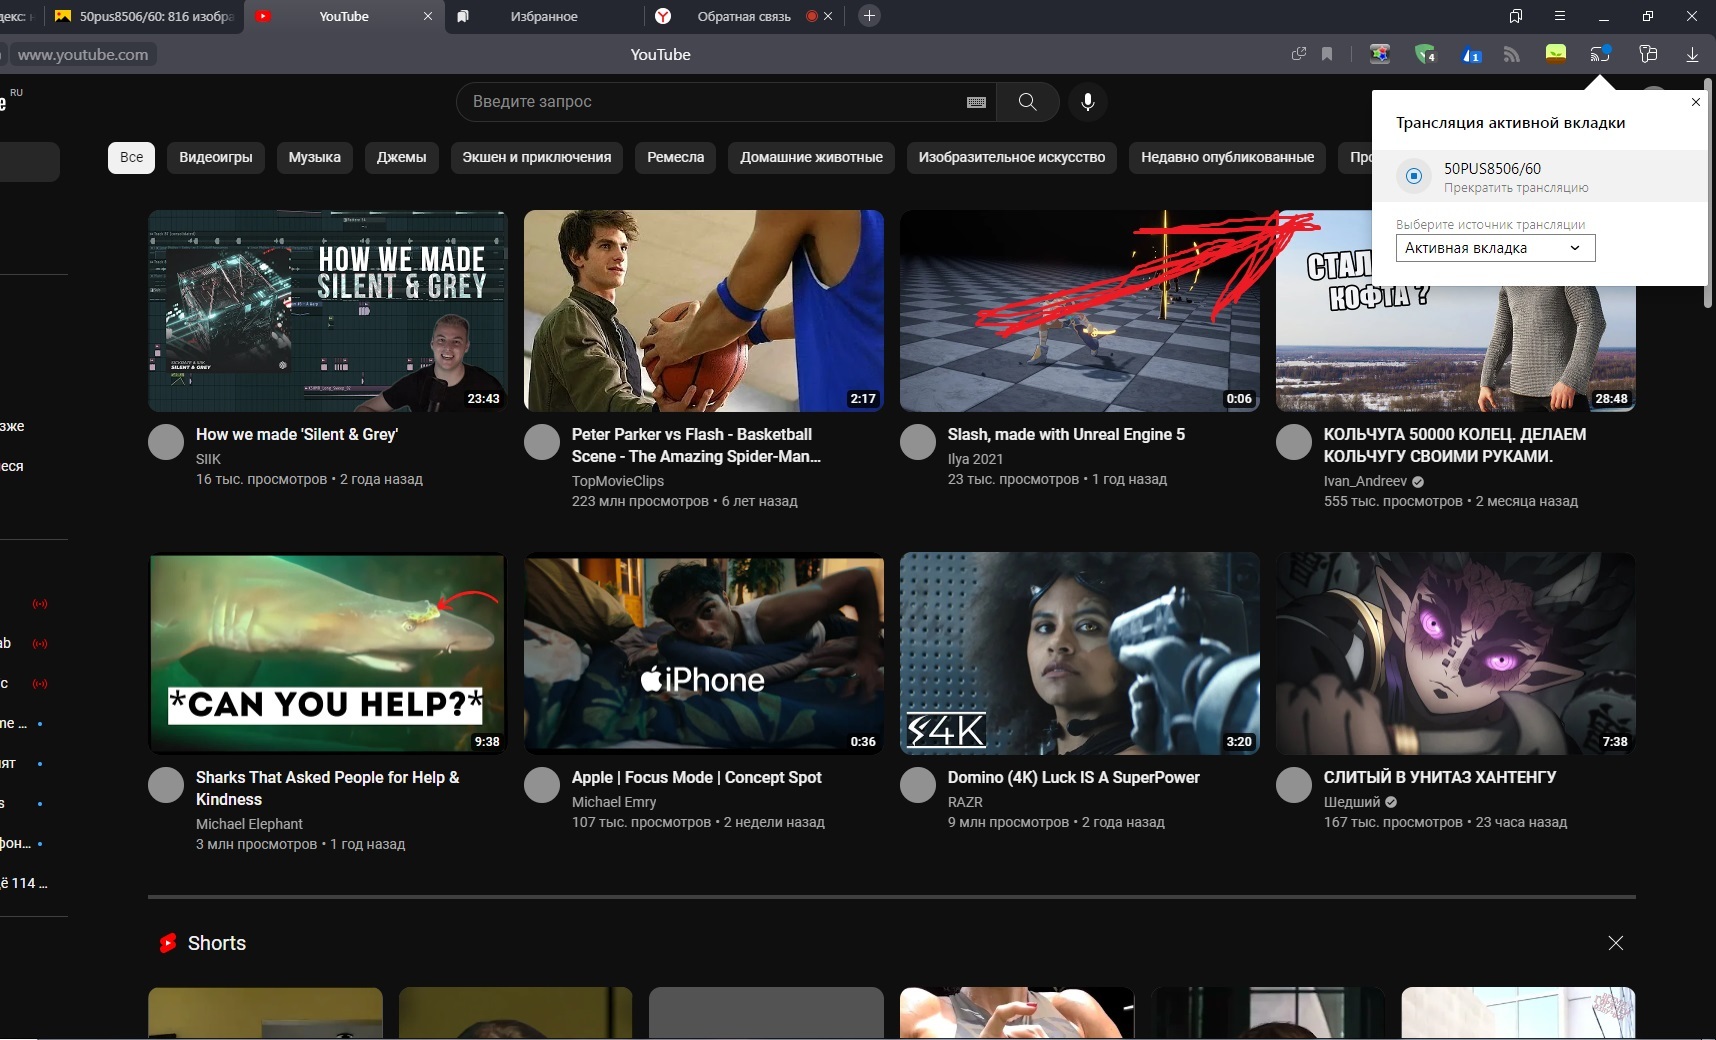Click the Michael Elephant channel avatar
Image resolution: width=1716 pixels, height=1040 pixels.
point(166,785)
